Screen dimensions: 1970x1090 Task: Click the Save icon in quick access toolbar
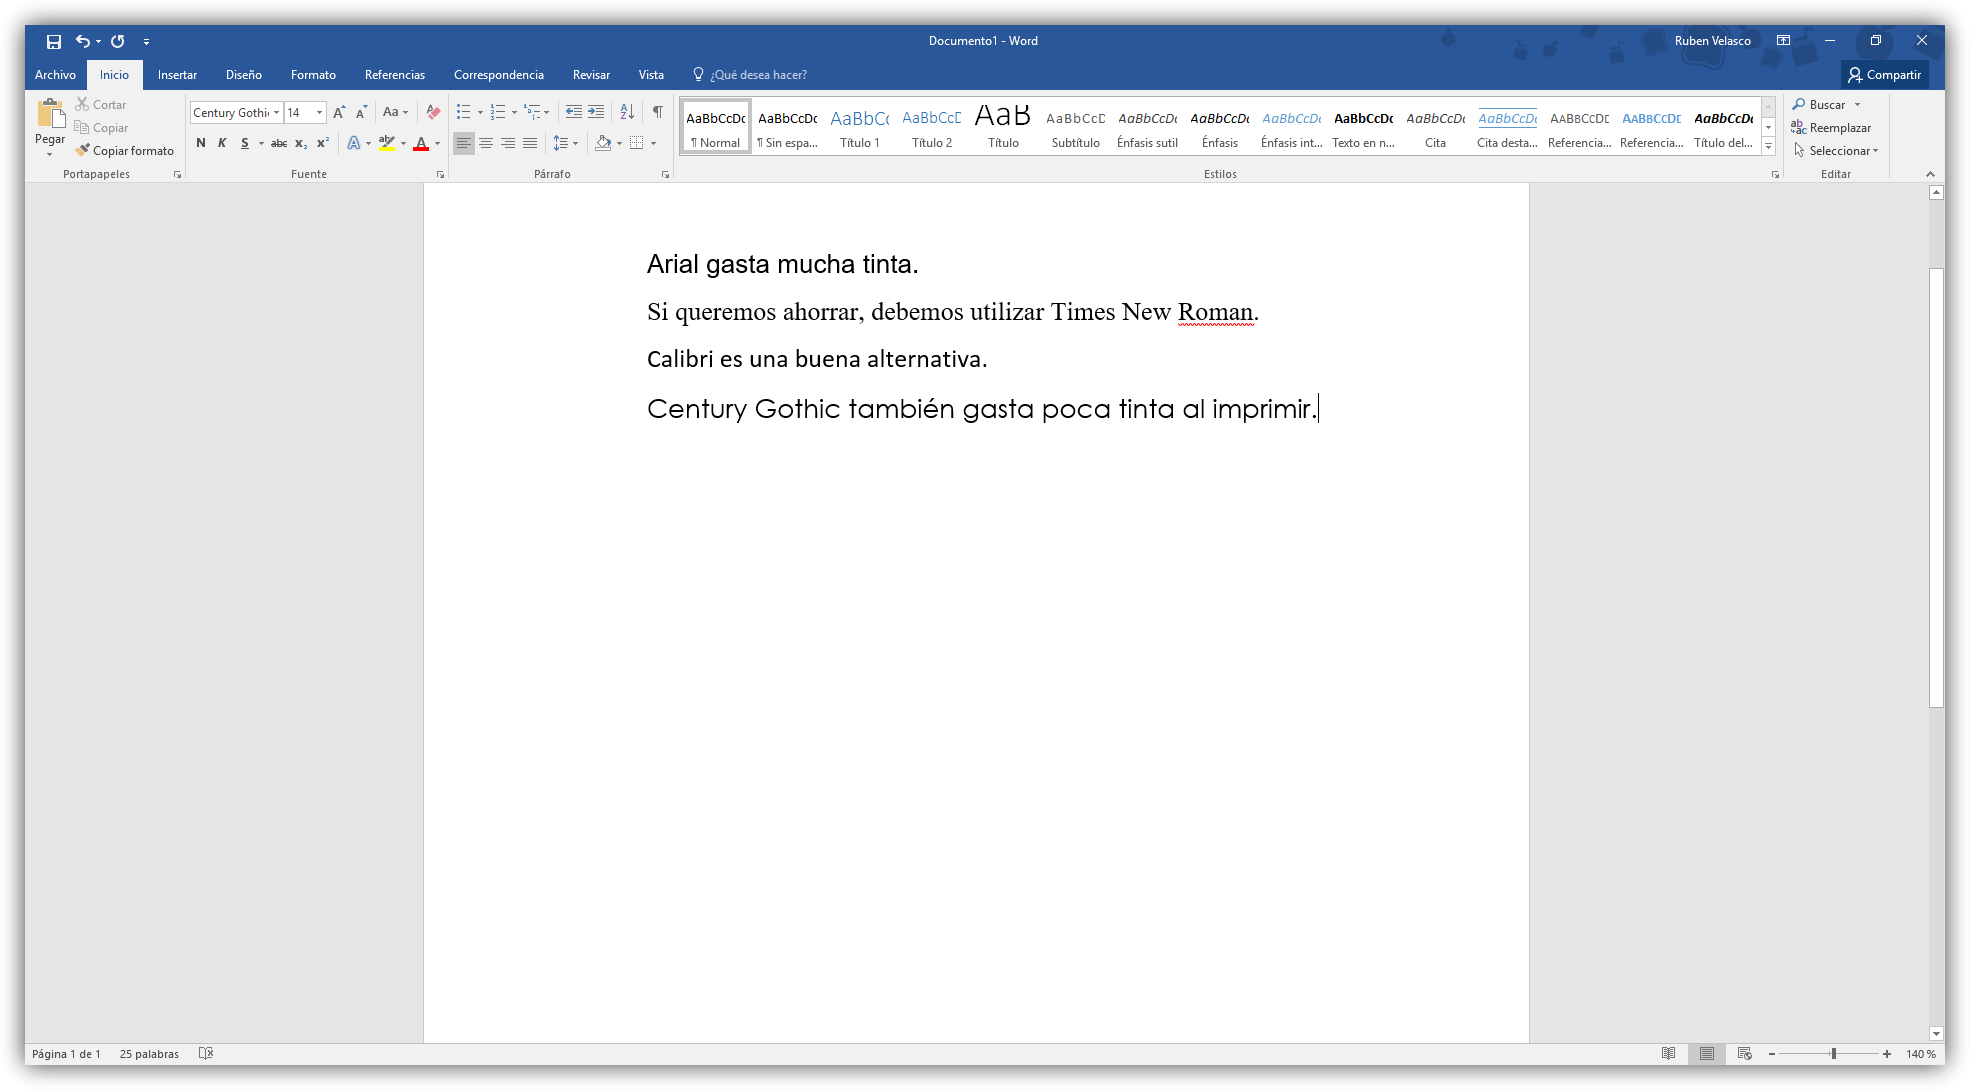tap(54, 41)
